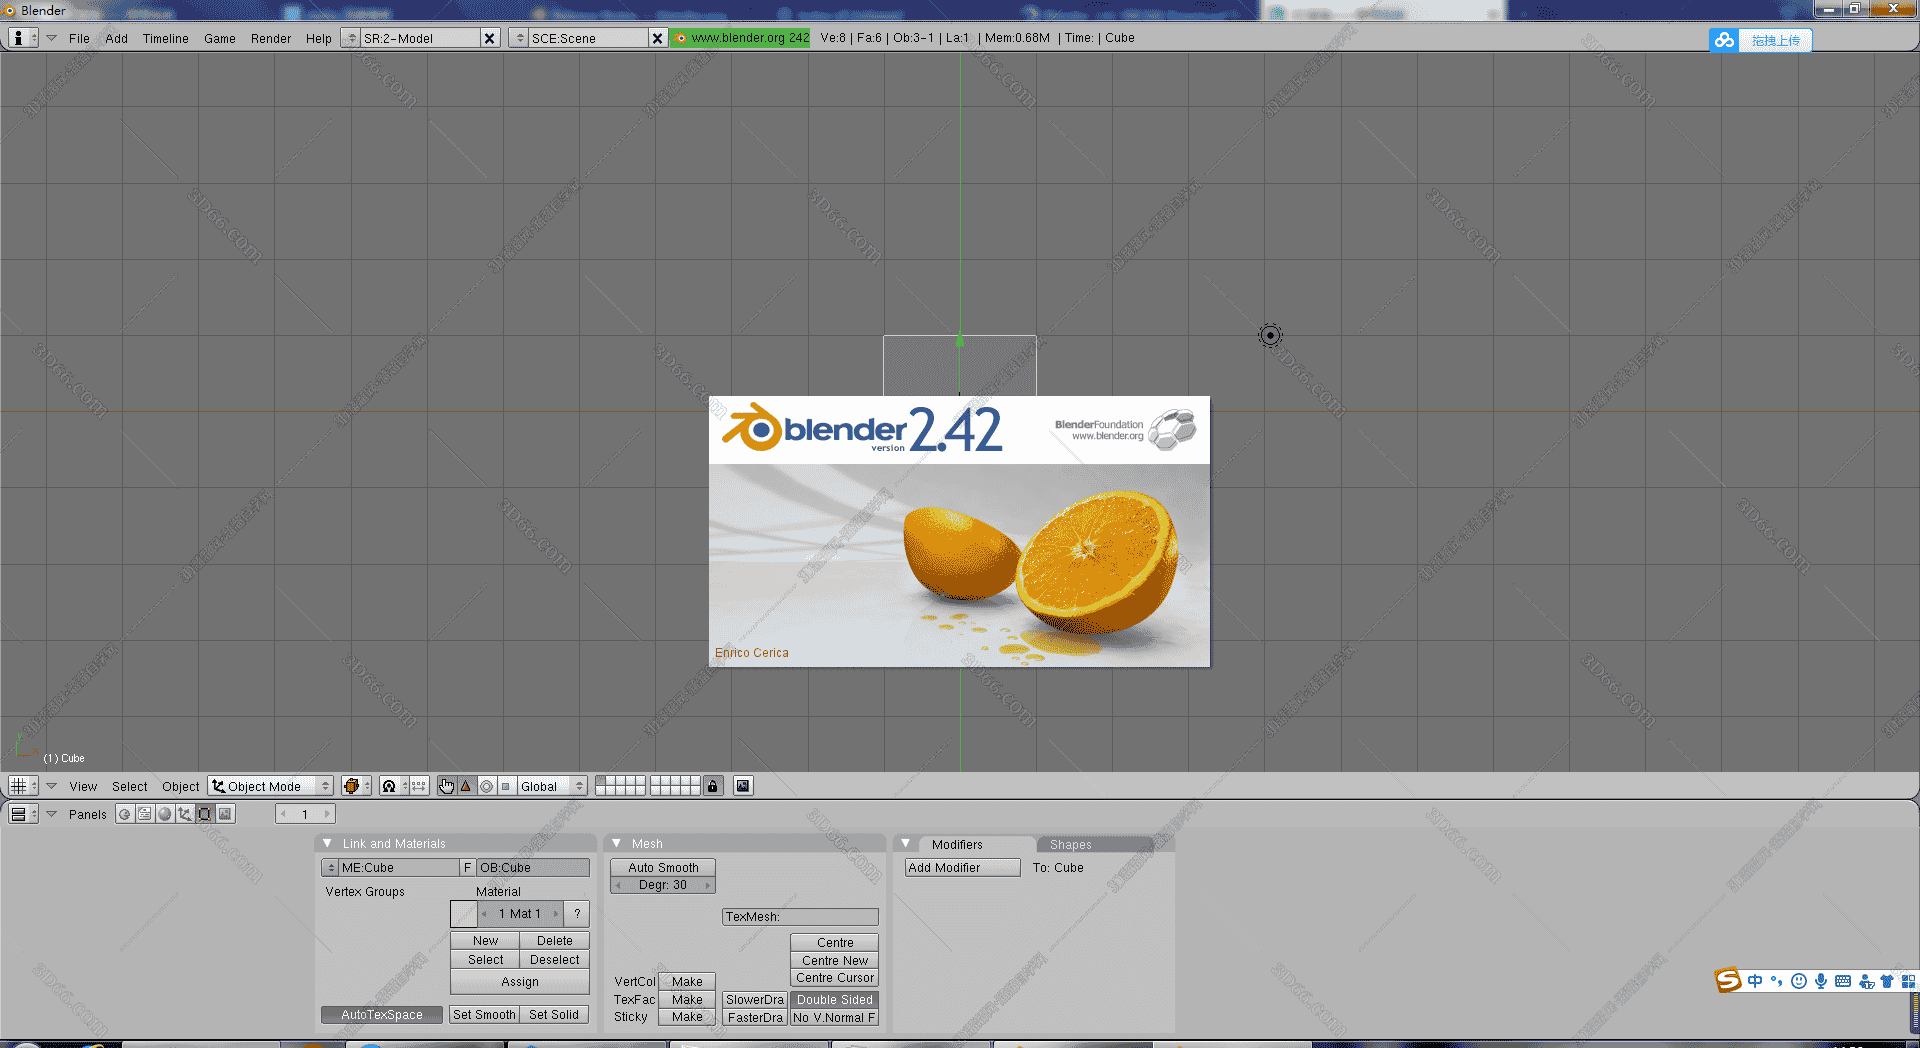Screen dimensions: 1920x1048
Task: Click the Set Smooth button
Action: click(x=484, y=1014)
